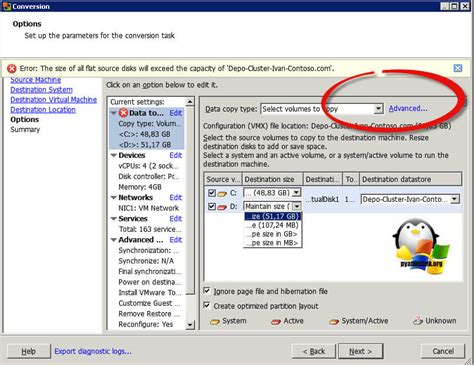Click the Cancel button
This screenshot has height=365, width=474.
pos(443,351)
